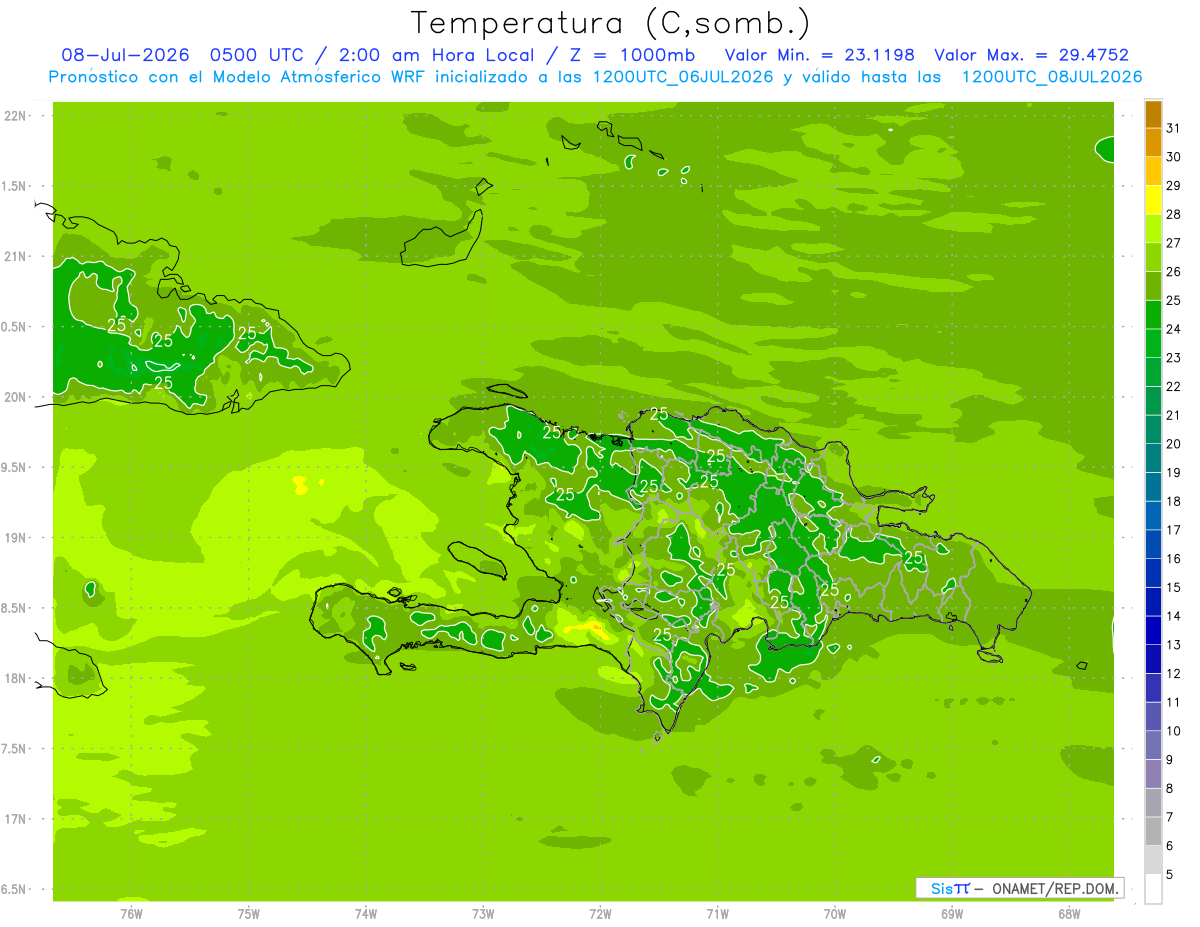Click the "15" color scale label
The width and height of the screenshot is (1200, 927).
click(1174, 588)
